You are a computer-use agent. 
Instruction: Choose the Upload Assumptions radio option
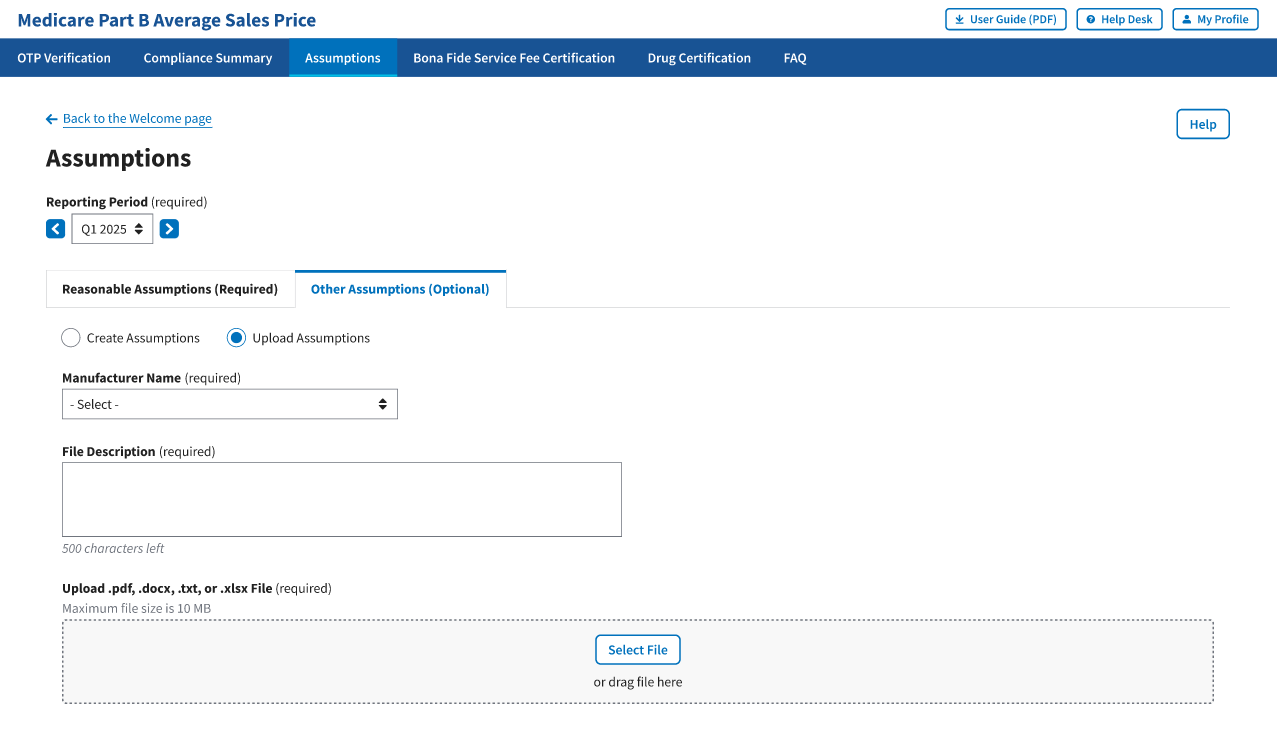pos(236,338)
